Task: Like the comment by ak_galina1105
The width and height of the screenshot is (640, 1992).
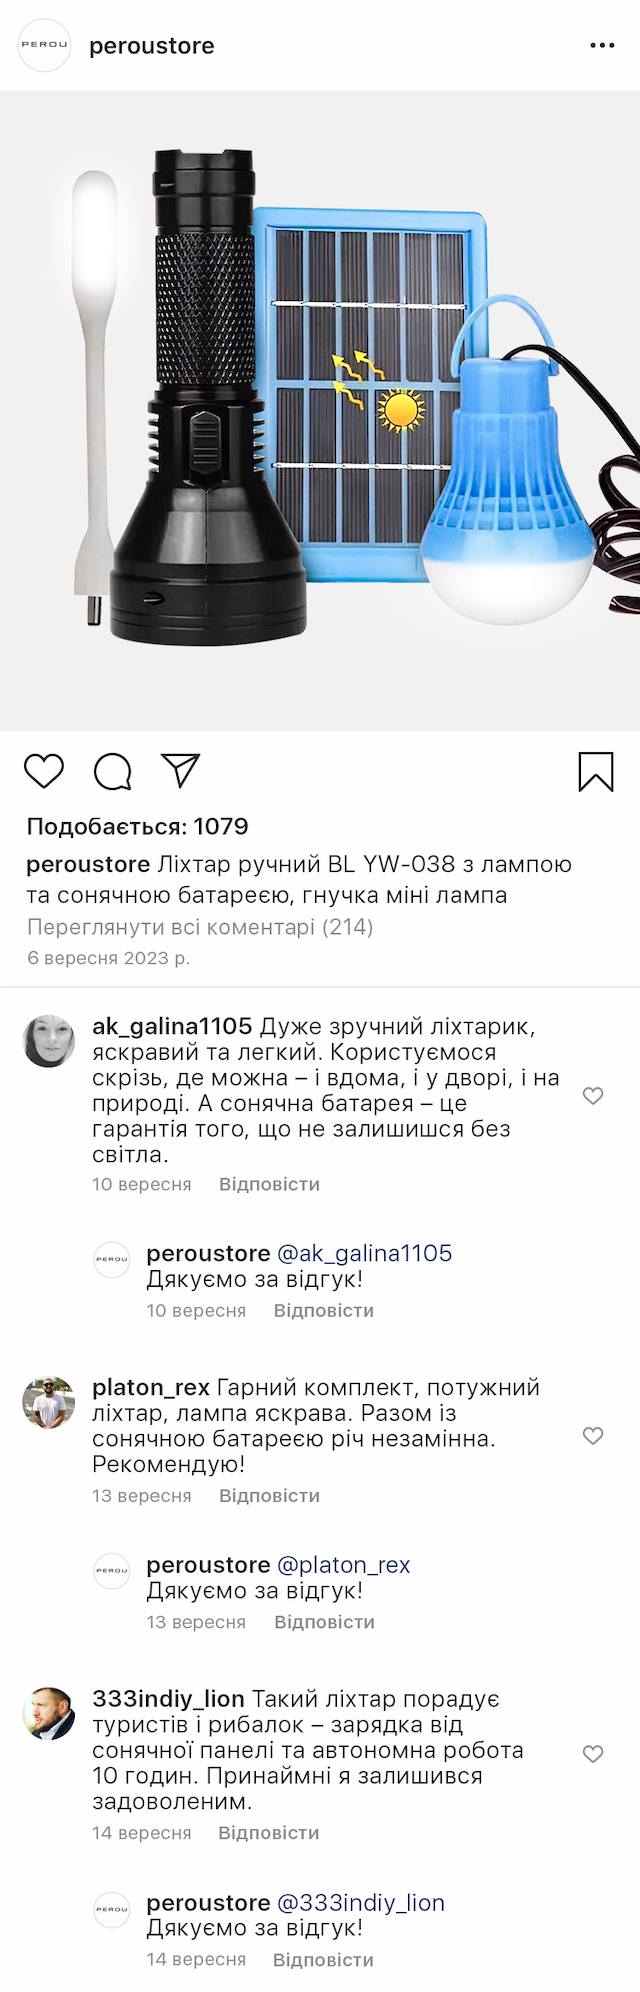Action: pyautogui.click(x=593, y=1096)
